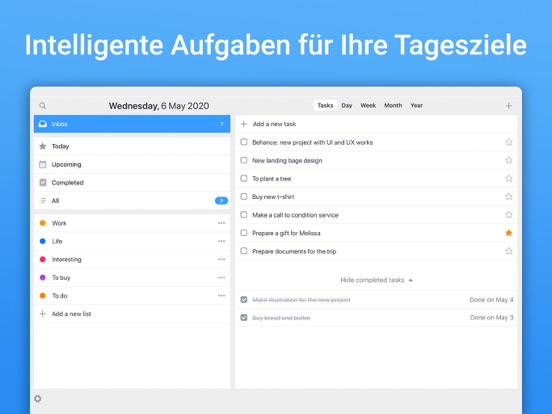
Task: Open the more options dots for Work list
Action: [221, 223]
